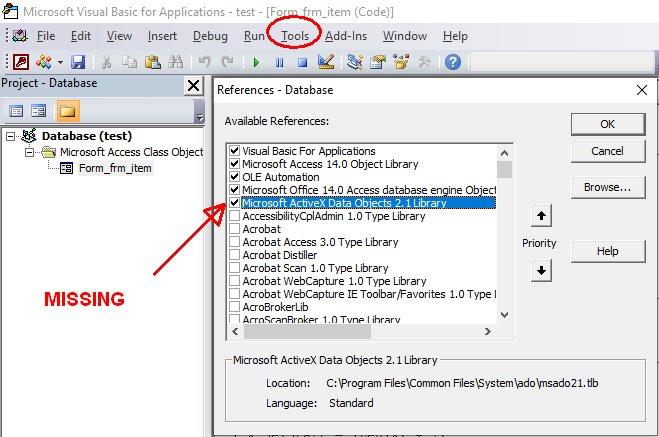Check the Acrobat Distiller reference
The width and height of the screenshot is (659, 437).
[x=235, y=255]
